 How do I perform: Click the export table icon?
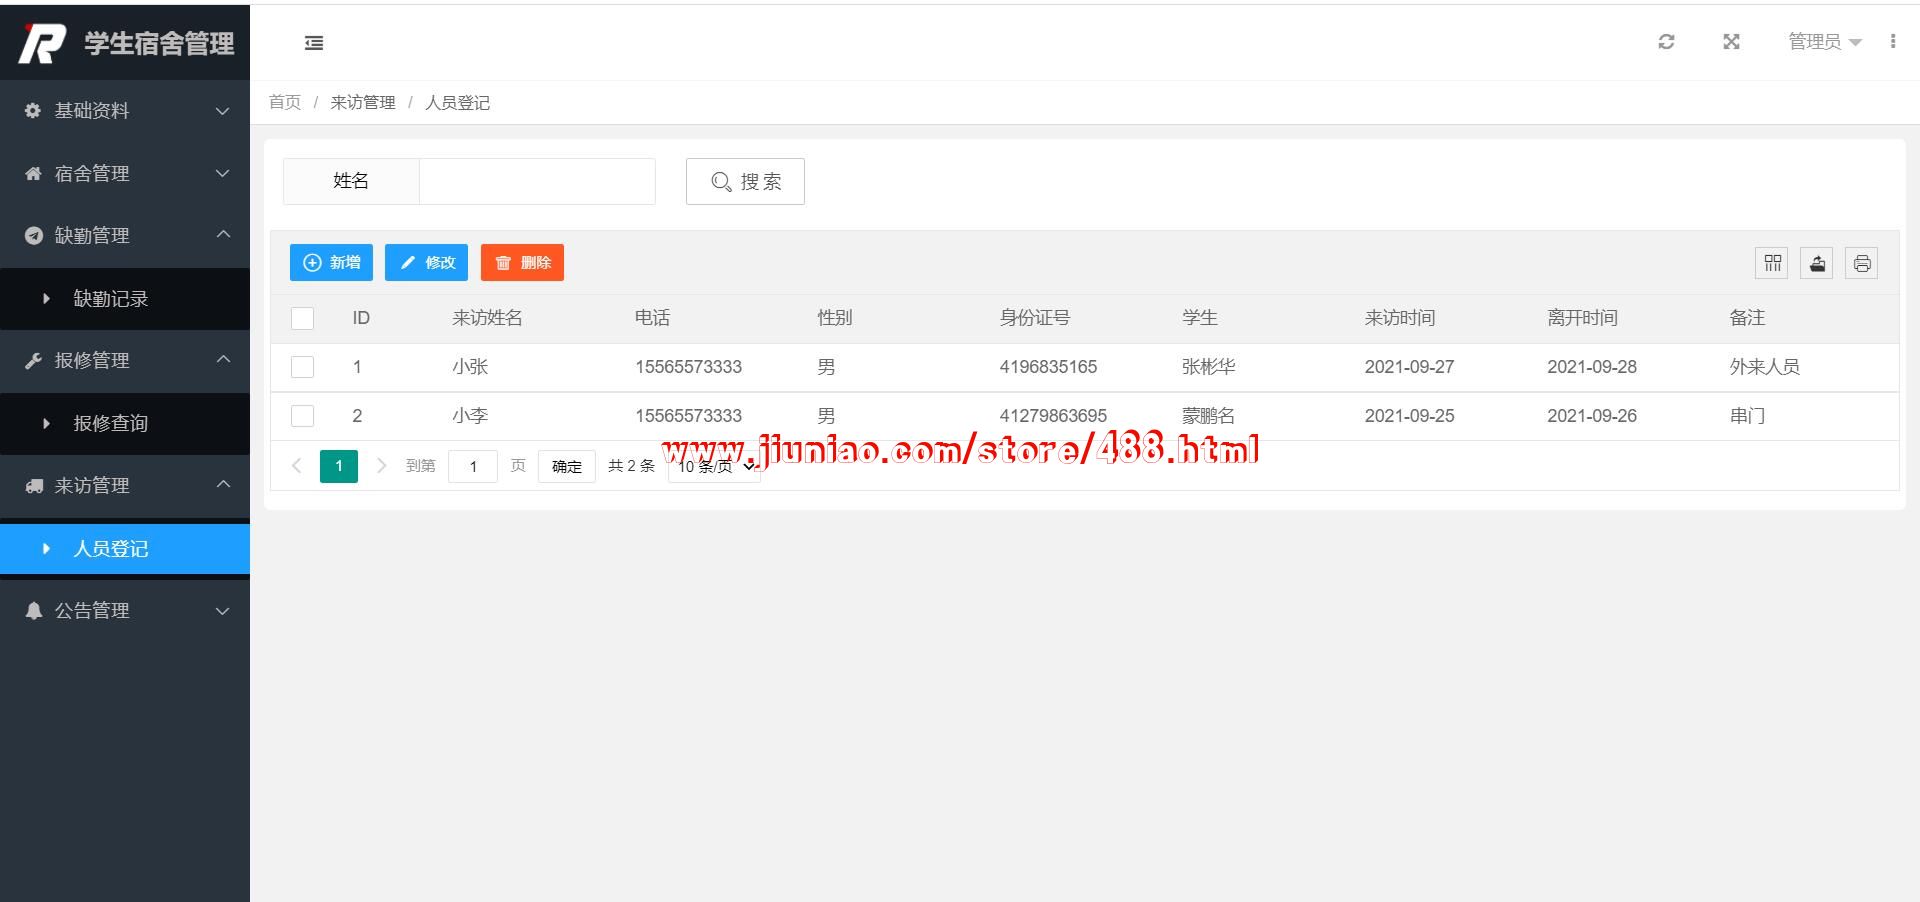pos(1817,263)
